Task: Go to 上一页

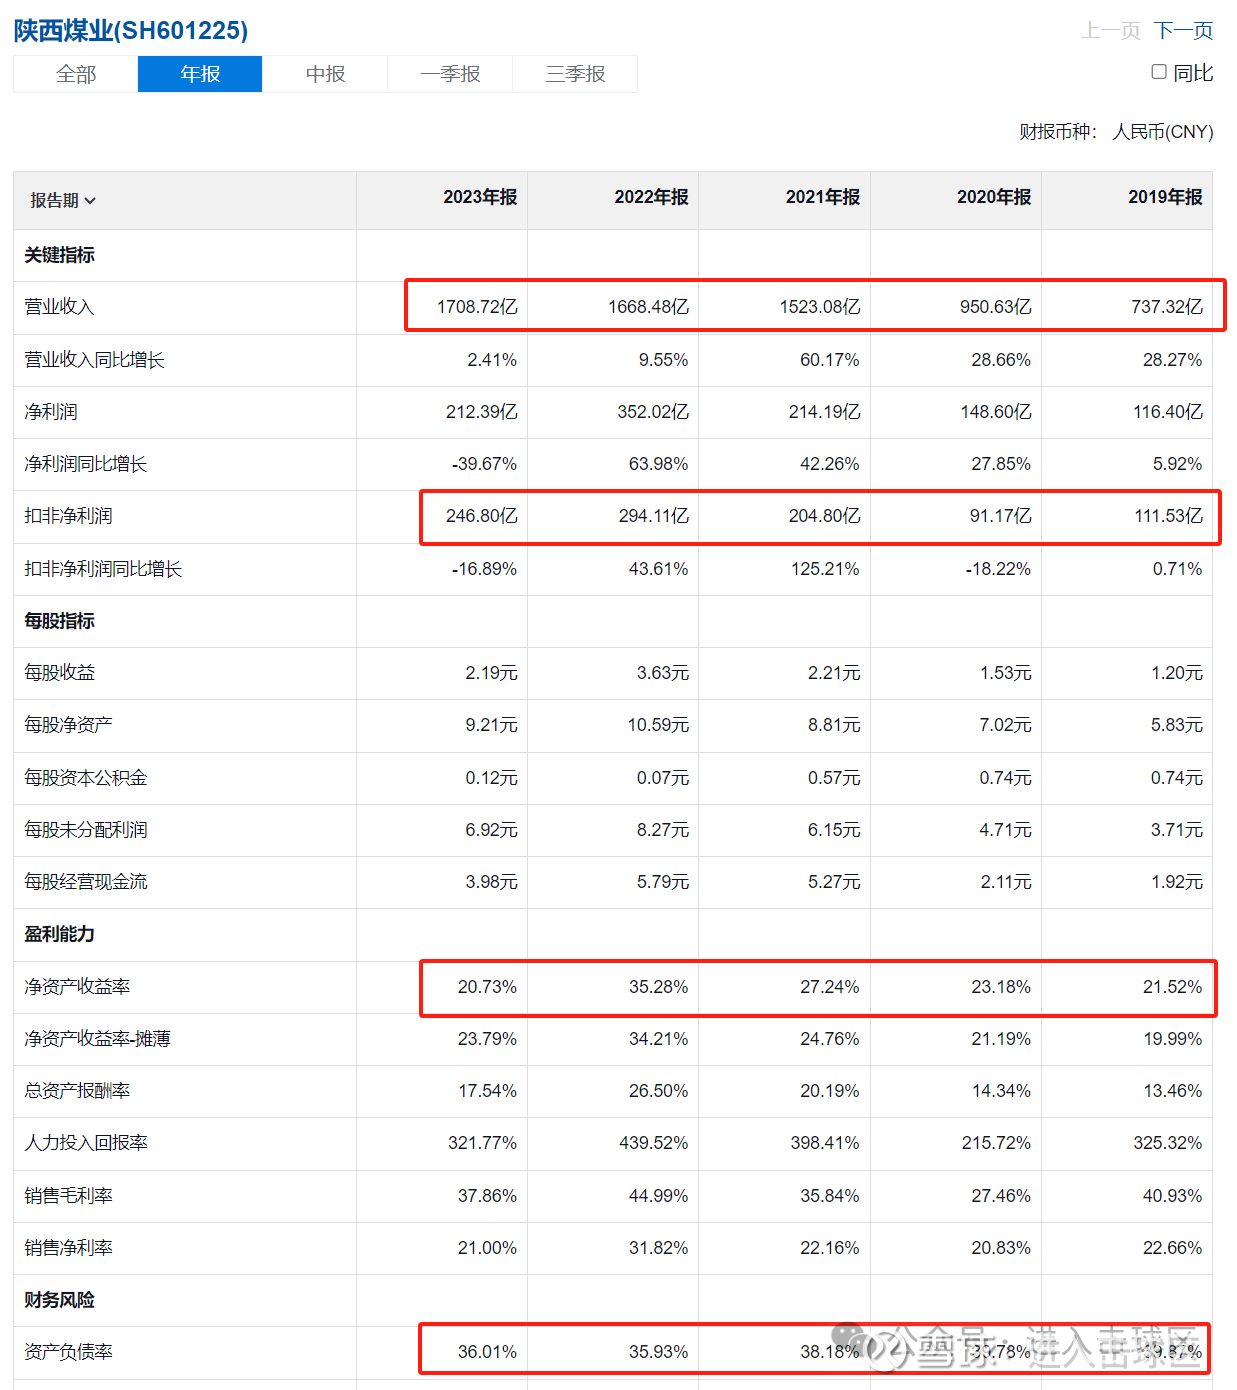Action: [x=1110, y=30]
